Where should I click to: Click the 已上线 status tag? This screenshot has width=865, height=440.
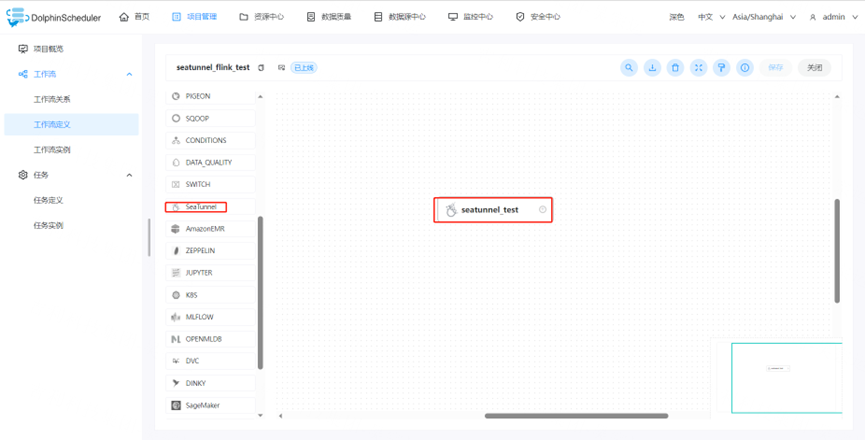tap(304, 68)
